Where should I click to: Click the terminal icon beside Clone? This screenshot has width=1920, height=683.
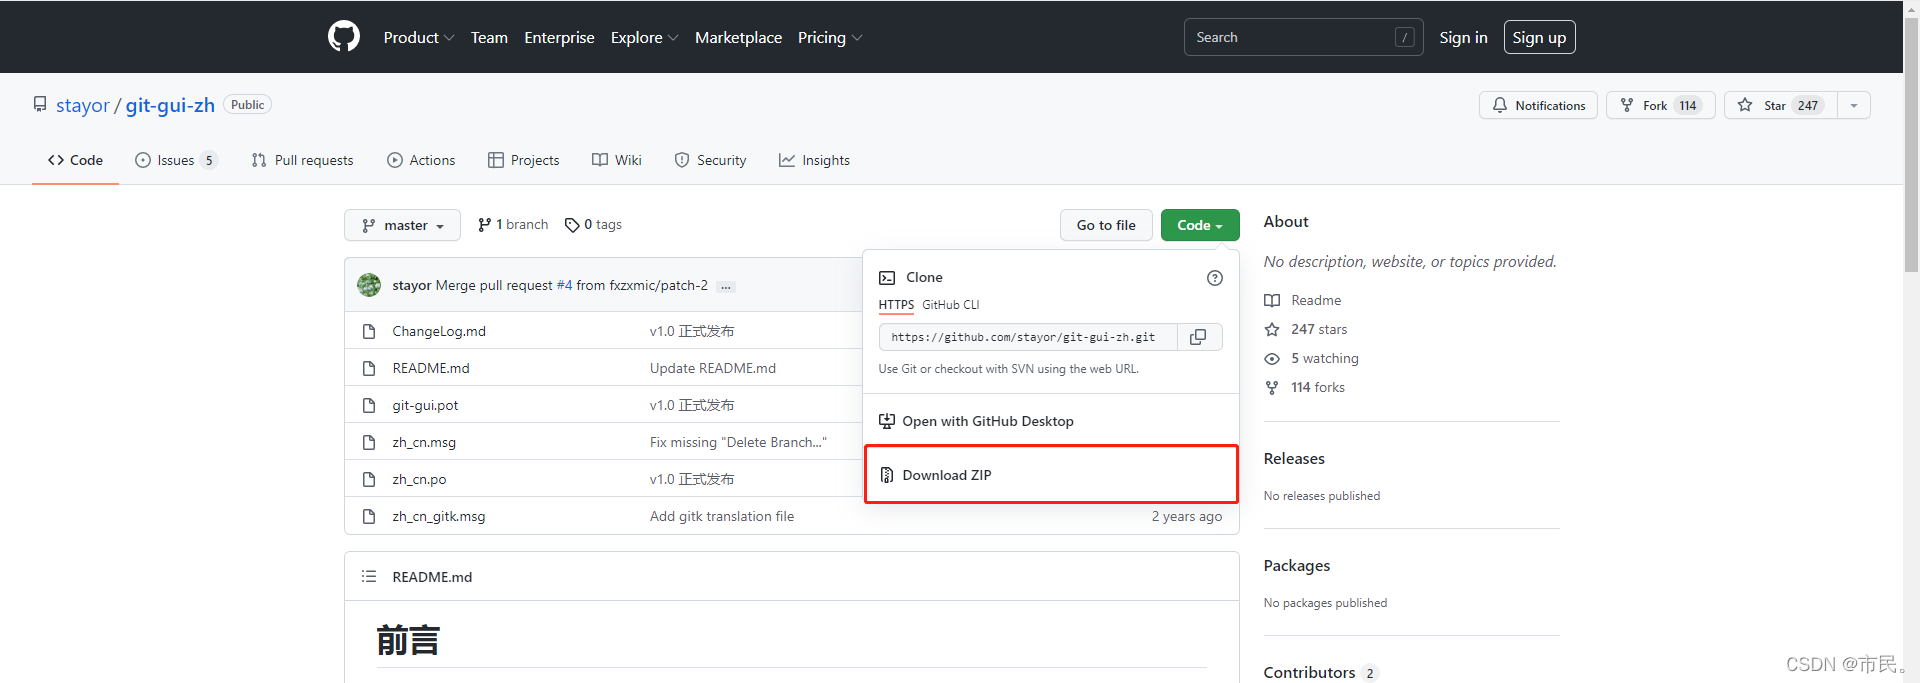point(887,277)
